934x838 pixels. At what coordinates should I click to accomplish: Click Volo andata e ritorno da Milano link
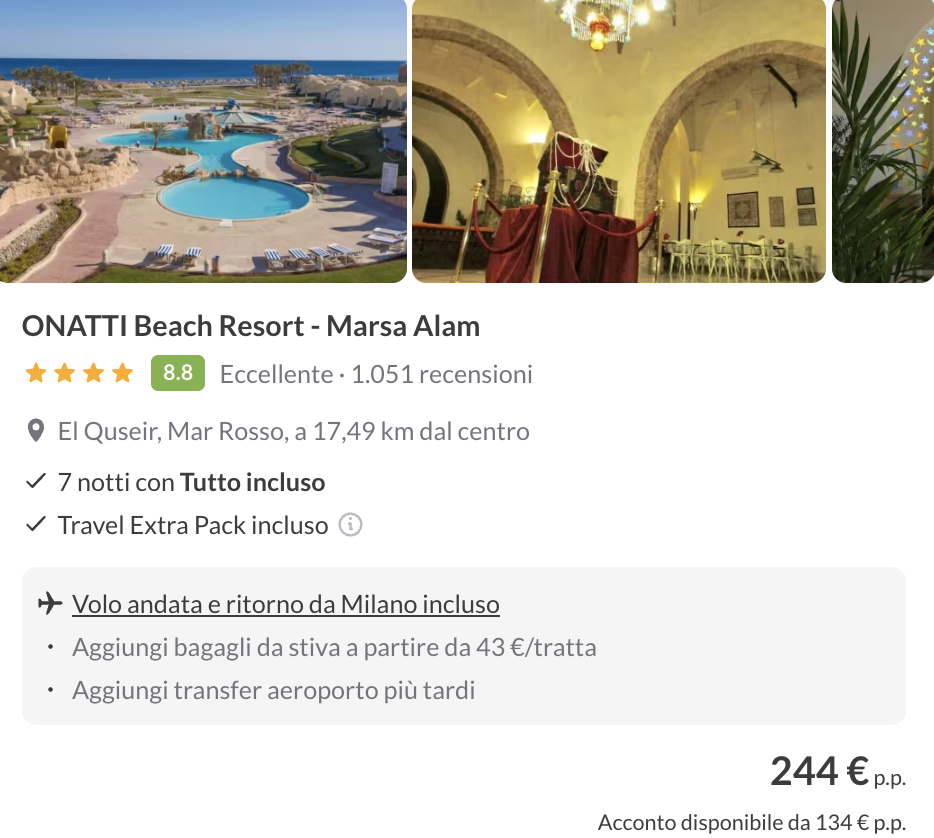286,604
